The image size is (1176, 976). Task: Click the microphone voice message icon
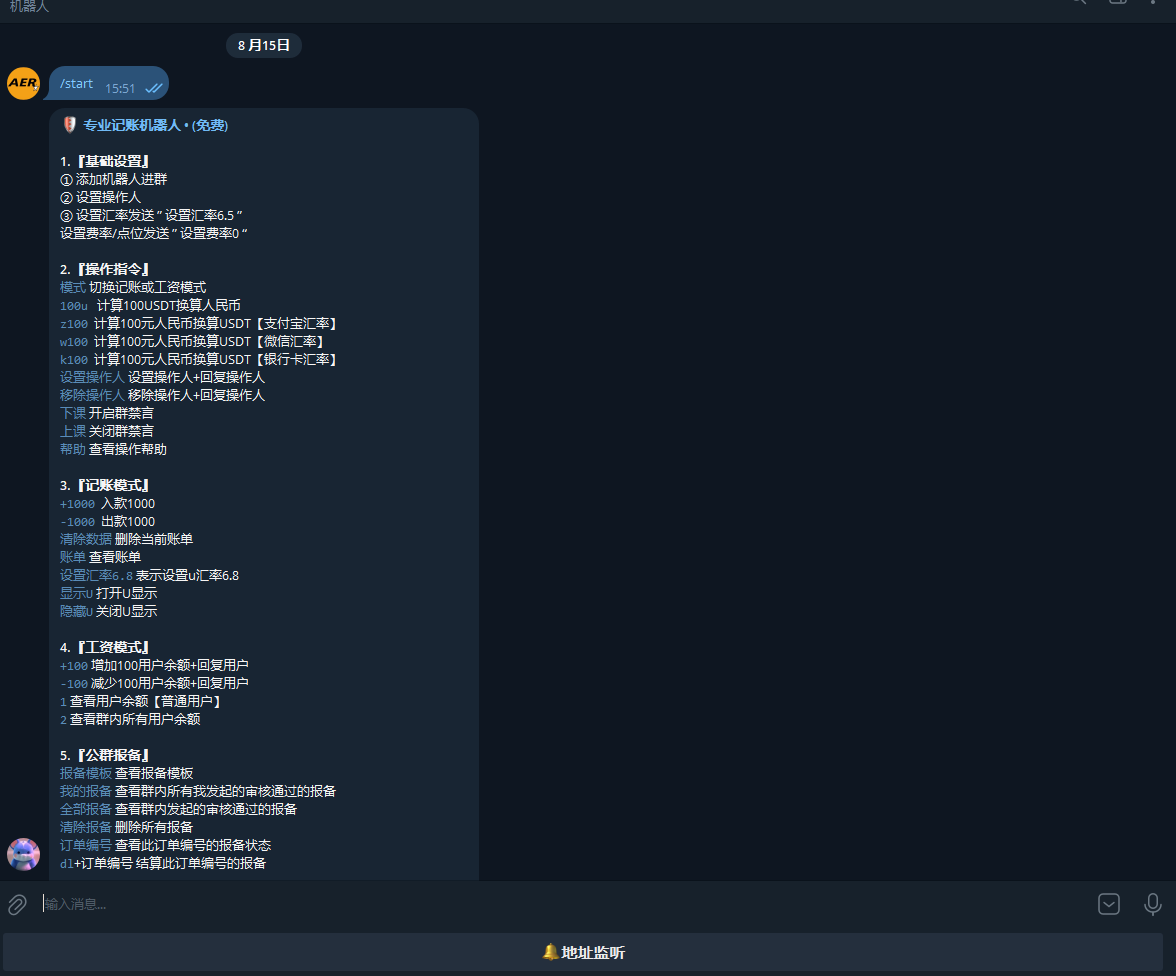tap(1152, 904)
